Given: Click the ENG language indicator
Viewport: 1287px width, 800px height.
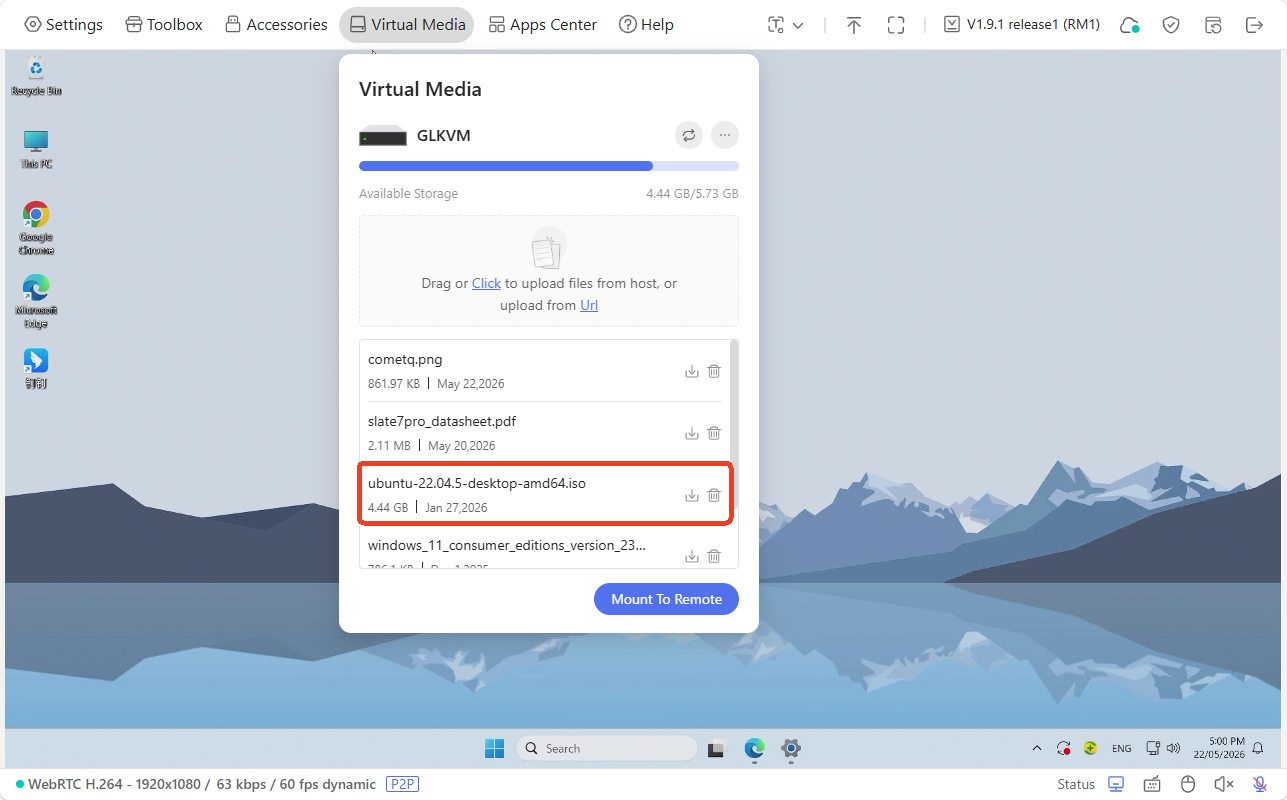Looking at the screenshot, I should pos(1122,748).
